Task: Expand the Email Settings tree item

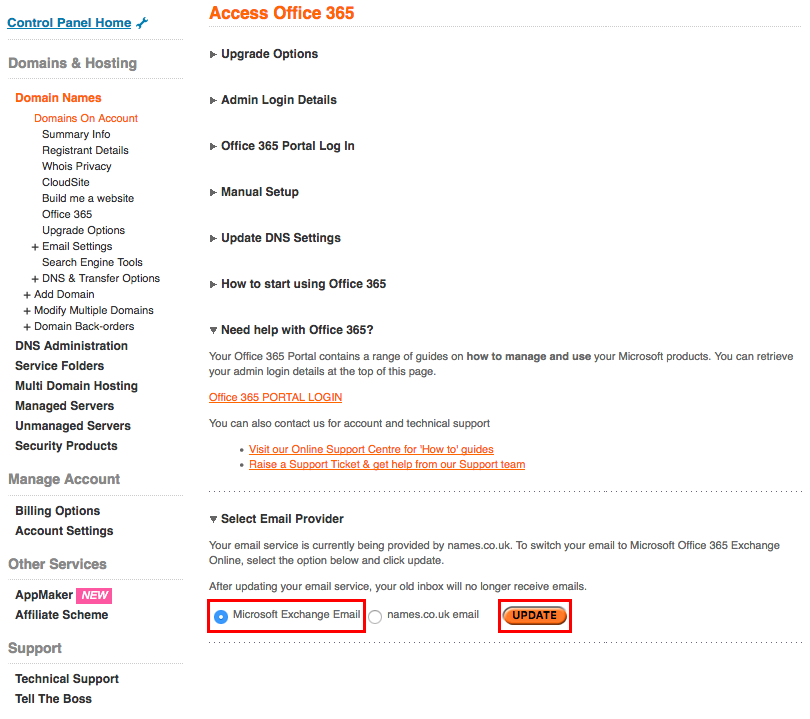Action: (35, 247)
